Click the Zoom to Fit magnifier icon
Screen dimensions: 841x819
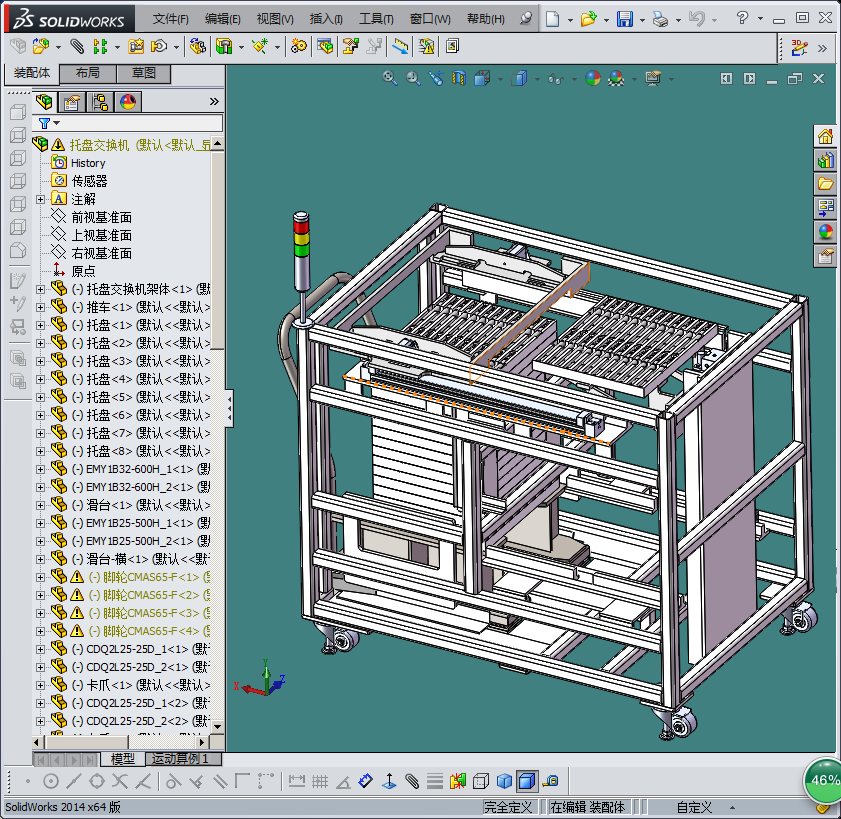[391, 78]
